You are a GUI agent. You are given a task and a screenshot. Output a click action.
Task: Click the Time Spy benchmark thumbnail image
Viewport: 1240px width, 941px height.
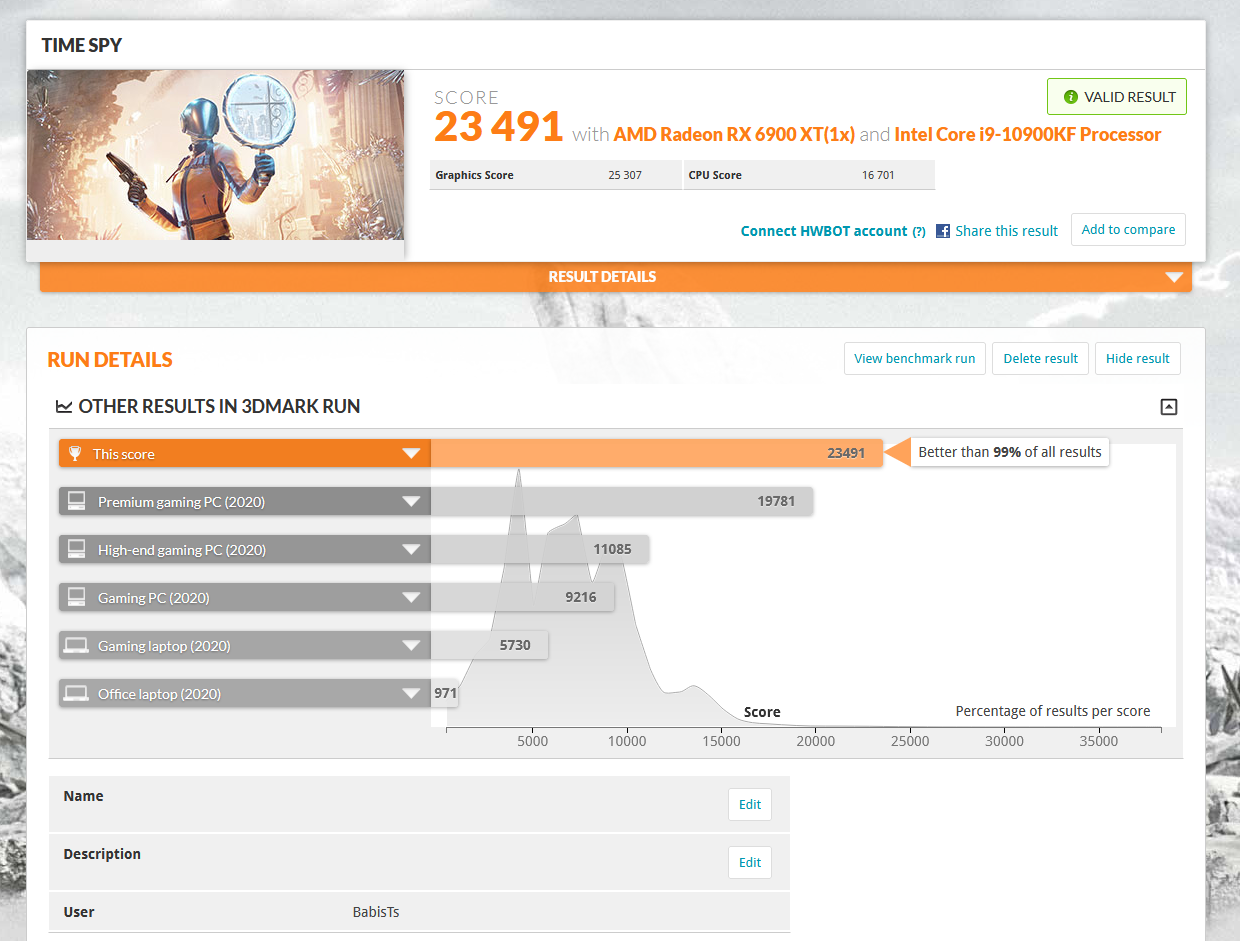[215, 155]
